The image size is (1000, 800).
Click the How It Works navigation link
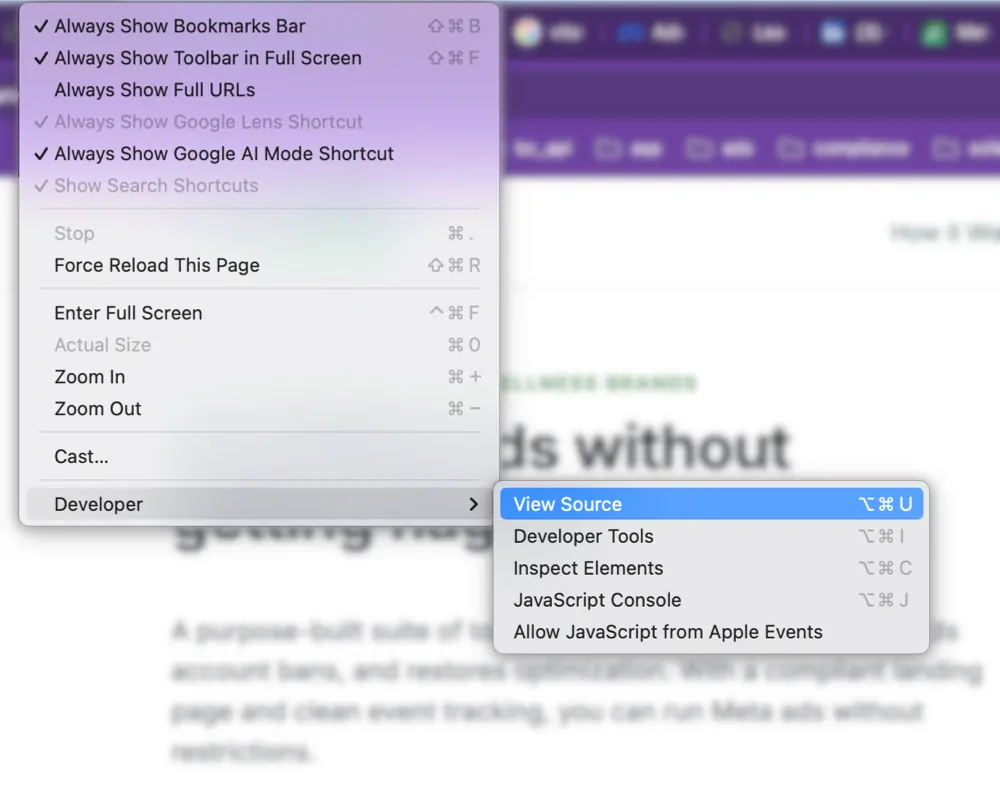click(x=945, y=232)
